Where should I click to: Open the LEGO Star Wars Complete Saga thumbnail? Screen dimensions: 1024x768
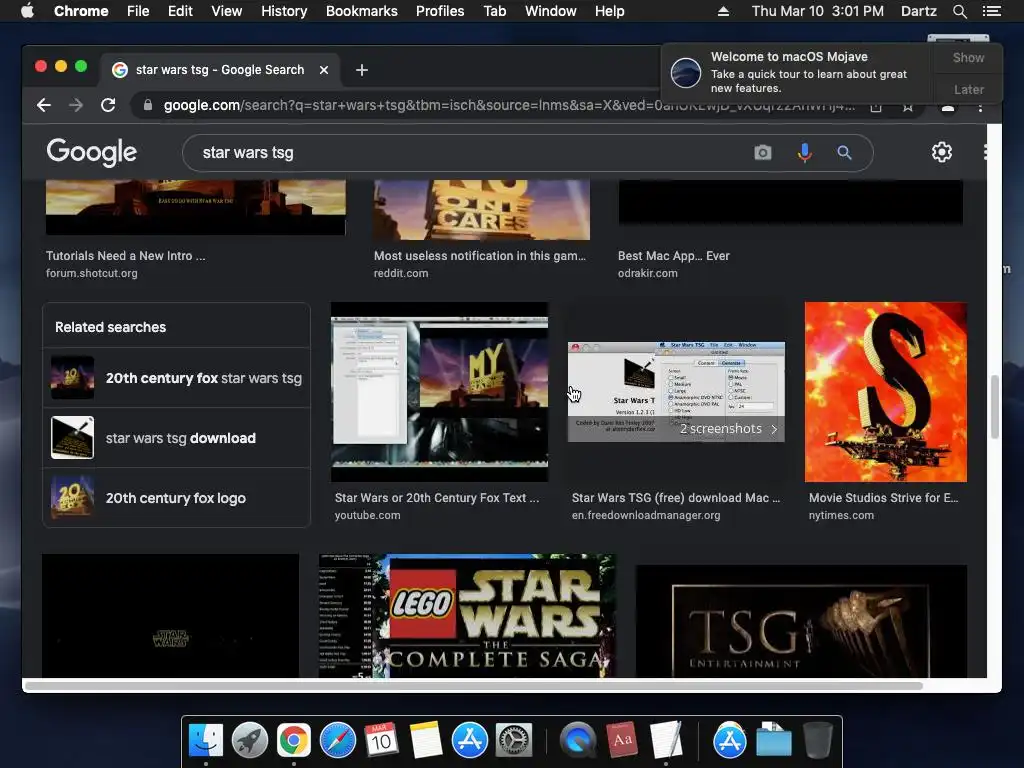point(467,615)
